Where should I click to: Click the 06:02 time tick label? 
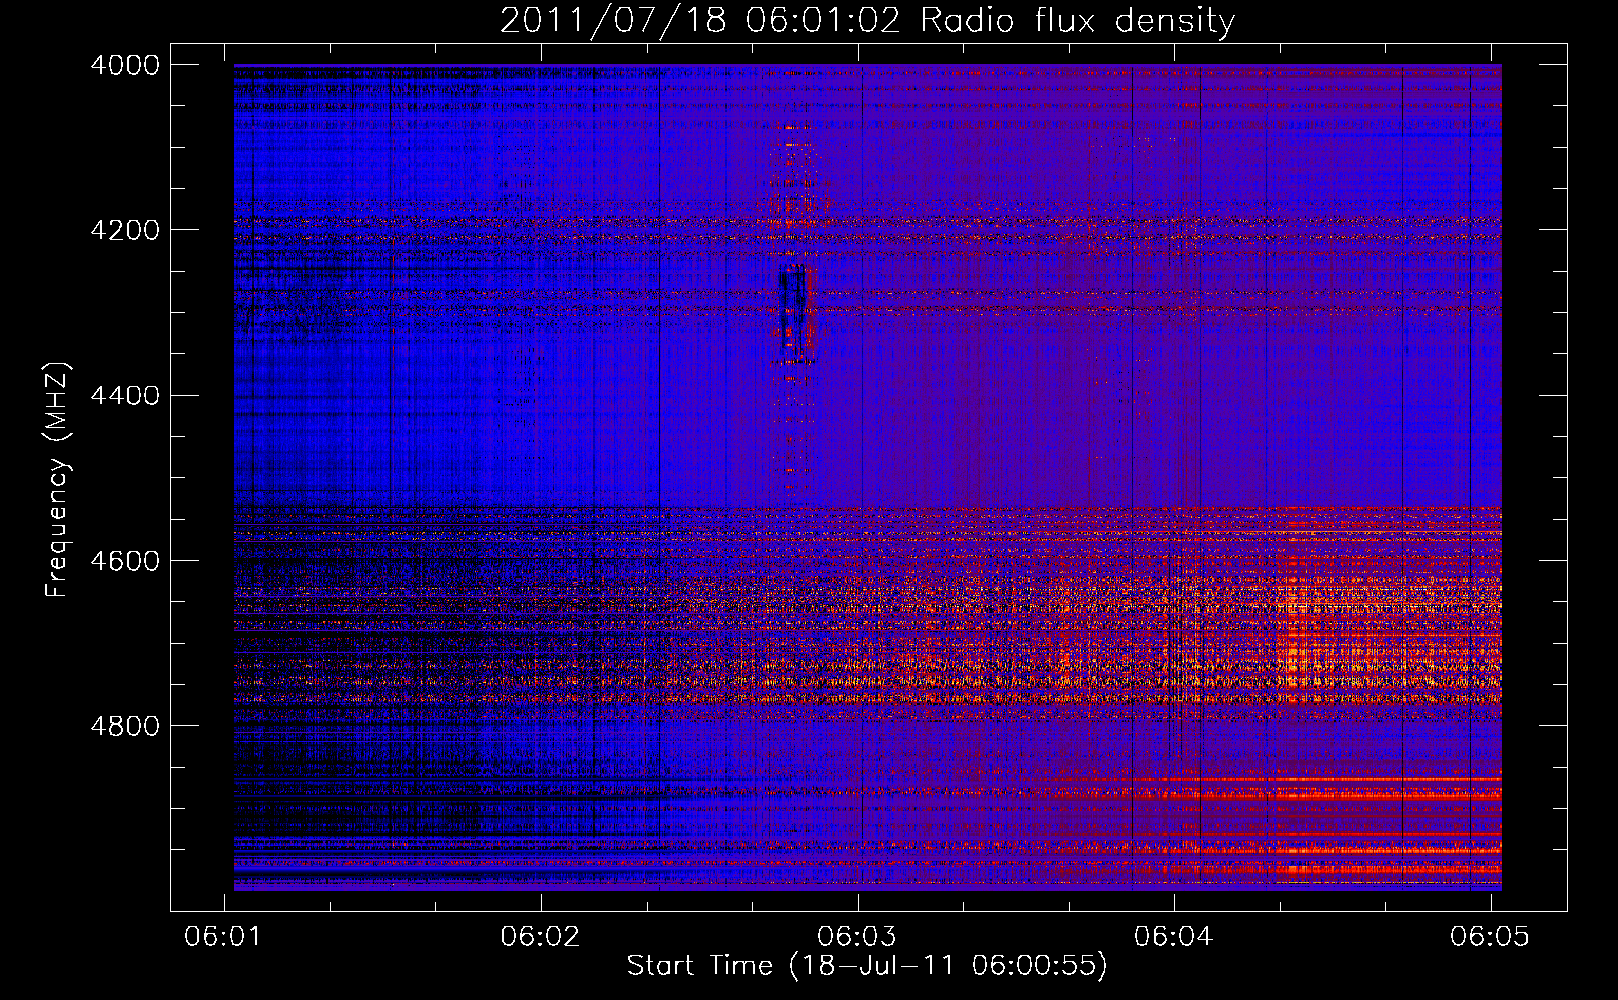tap(541, 936)
